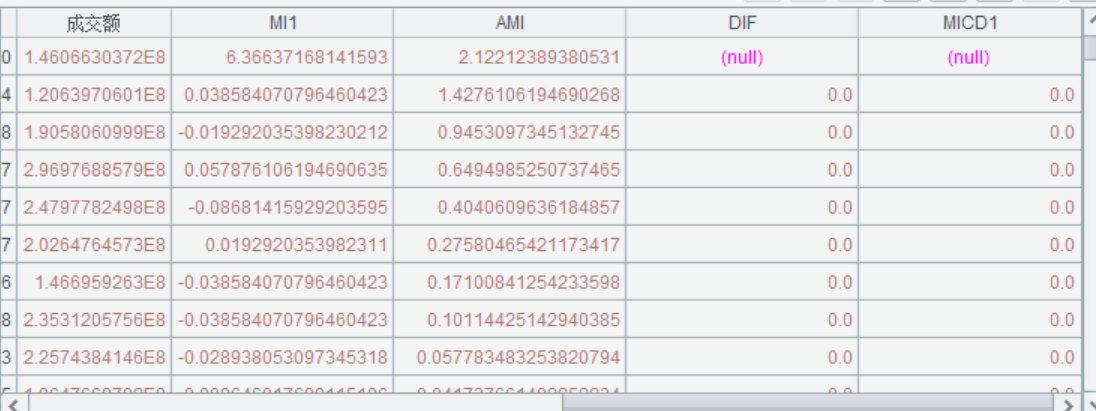
Task: Click AMI value 0.9453097345132745
Action: pyautogui.click(x=510, y=133)
